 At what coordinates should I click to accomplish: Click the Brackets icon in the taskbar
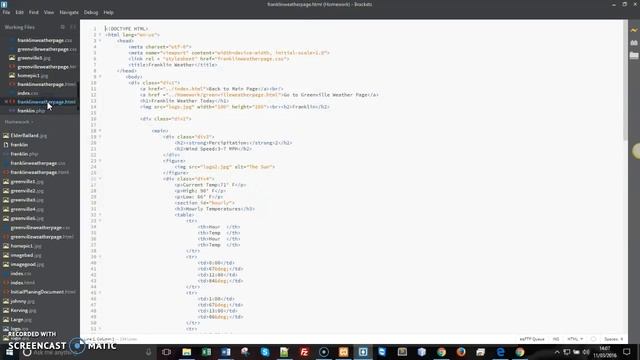click(363, 352)
